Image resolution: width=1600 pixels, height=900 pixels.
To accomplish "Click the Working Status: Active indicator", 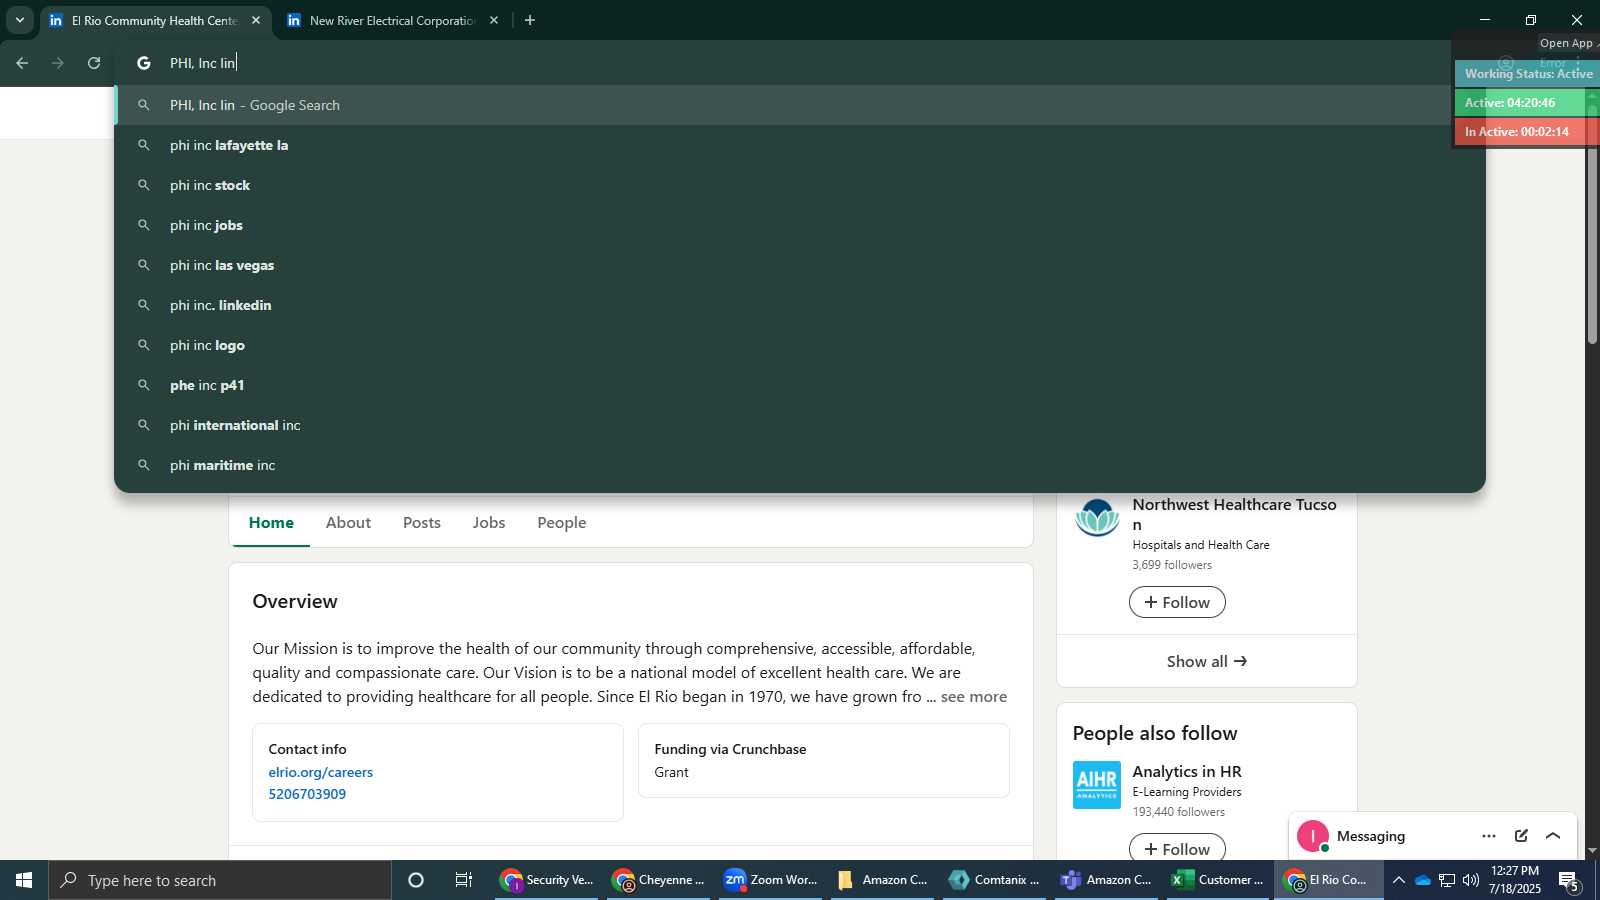I will [x=1528, y=74].
